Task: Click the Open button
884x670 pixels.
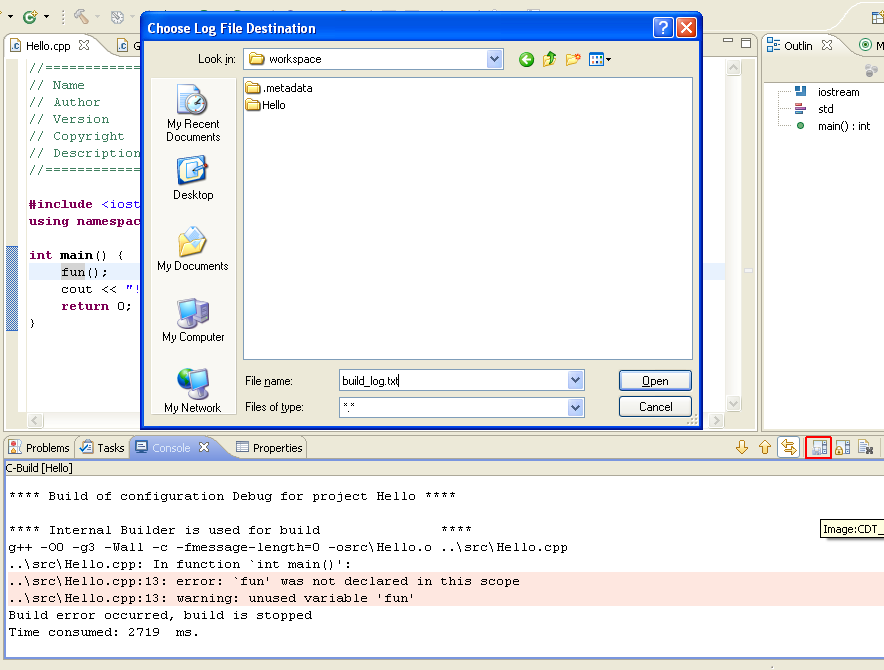Action: 655,381
